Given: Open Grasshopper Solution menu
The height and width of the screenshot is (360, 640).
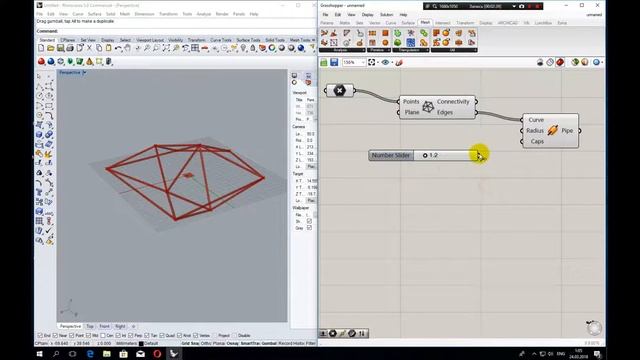Looking at the screenshot, I should (x=386, y=15).
